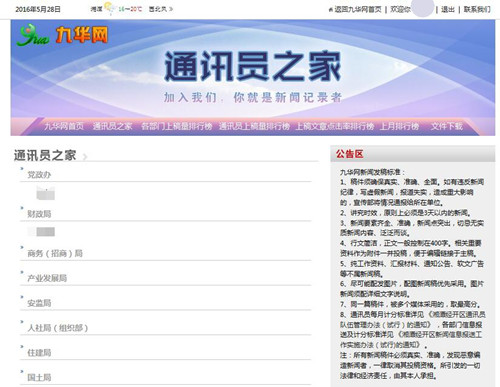Click the bullet arrow beside 安监局
The image size is (500, 387).
(x=22, y=297)
